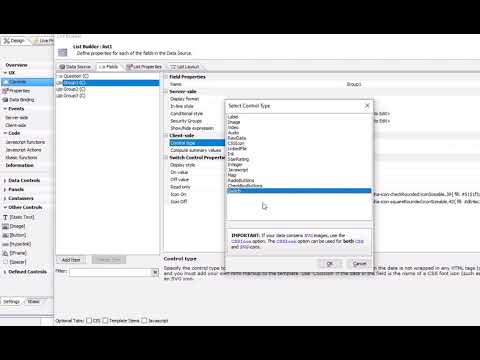
Task: Expand the Containers section
Action: point(5,198)
